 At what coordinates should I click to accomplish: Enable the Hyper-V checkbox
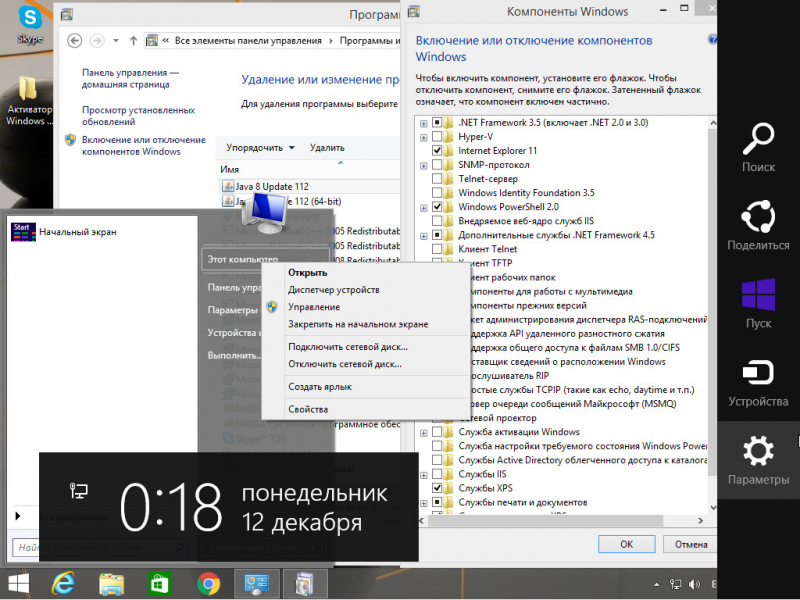pyautogui.click(x=437, y=137)
